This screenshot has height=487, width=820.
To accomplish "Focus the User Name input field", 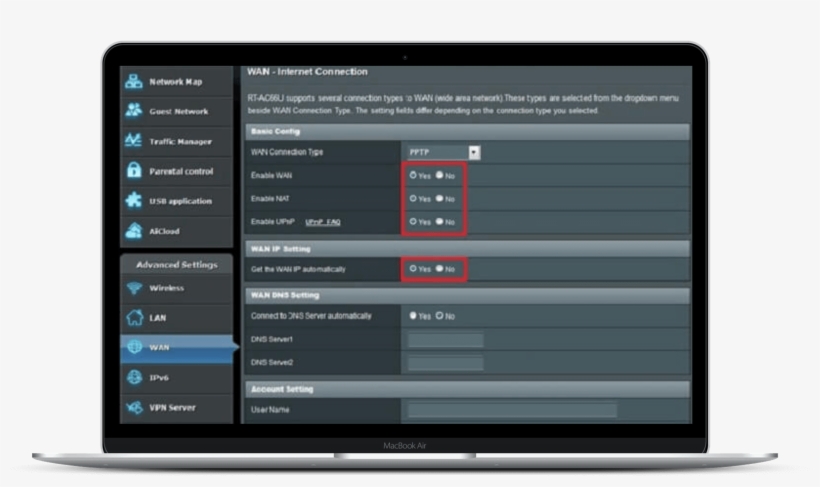I will (512, 410).
